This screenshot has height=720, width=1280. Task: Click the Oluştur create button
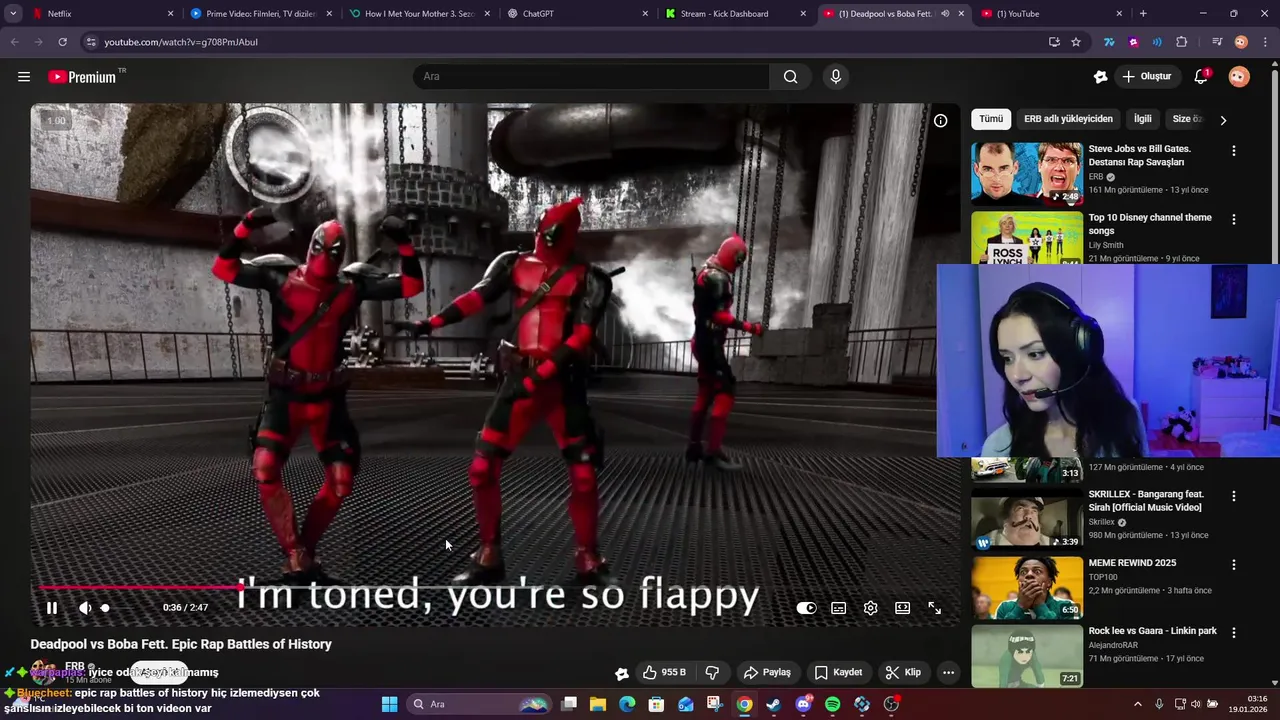pos(1147,77)
